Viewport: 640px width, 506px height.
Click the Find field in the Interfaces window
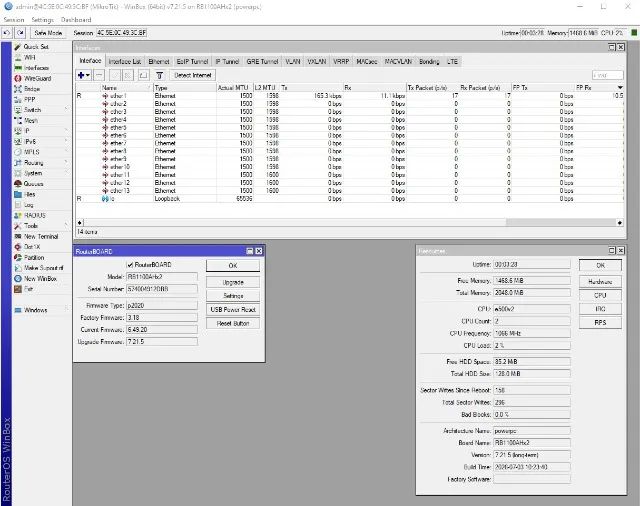pyautogui.click(x=607, y=75)
